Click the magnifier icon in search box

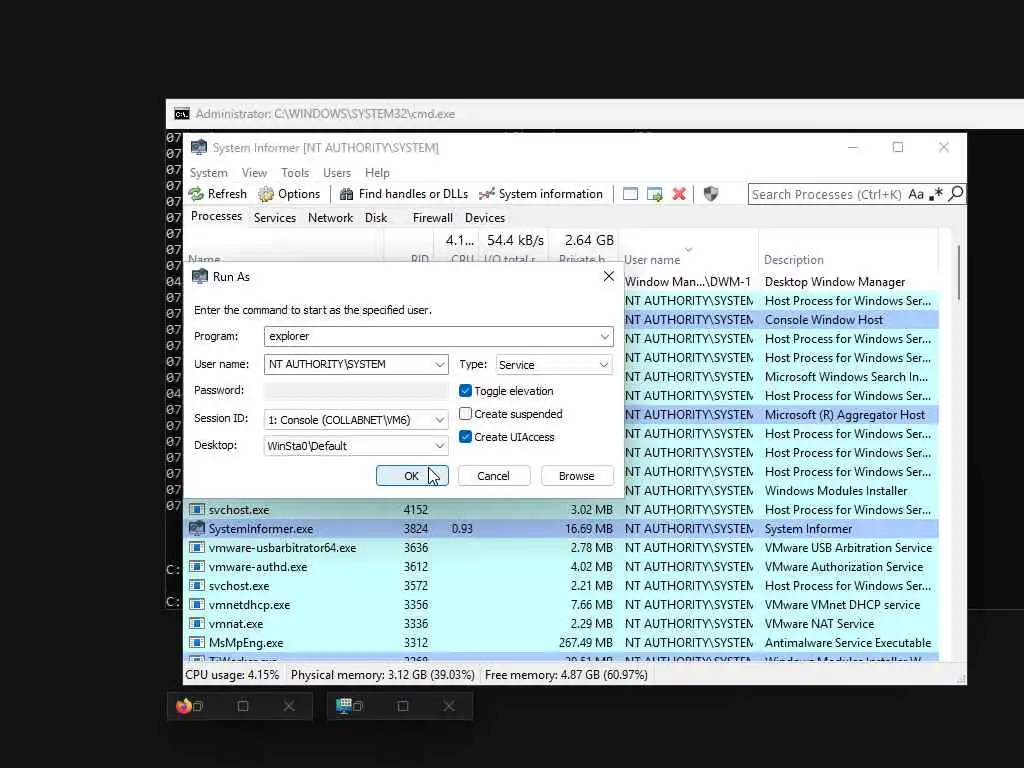pos(955,194)
